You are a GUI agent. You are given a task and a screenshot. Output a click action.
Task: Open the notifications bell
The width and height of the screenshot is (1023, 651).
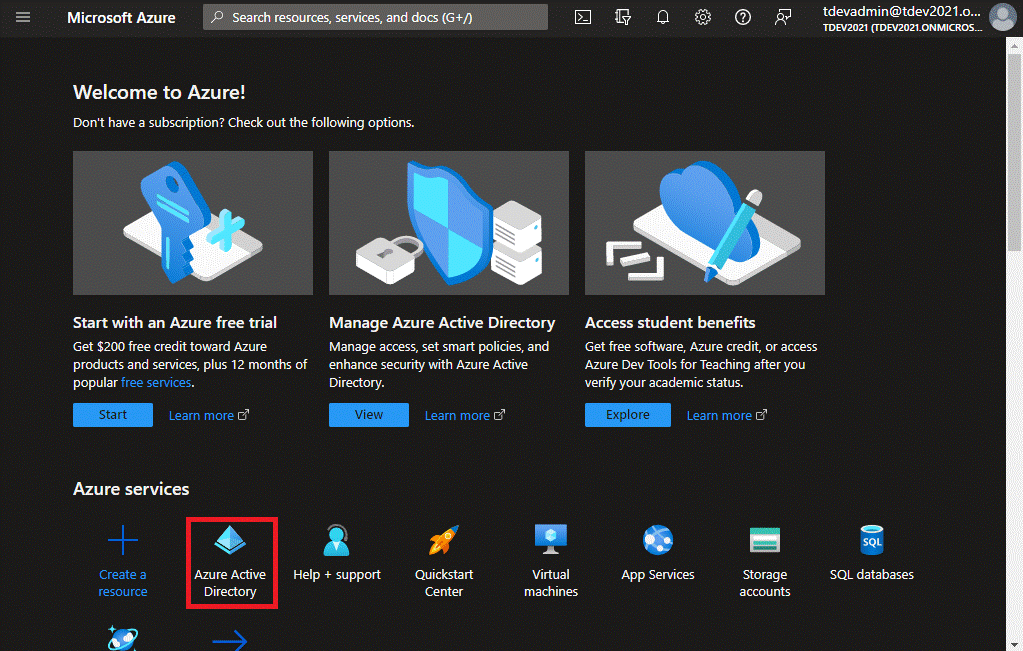(662, 17)
